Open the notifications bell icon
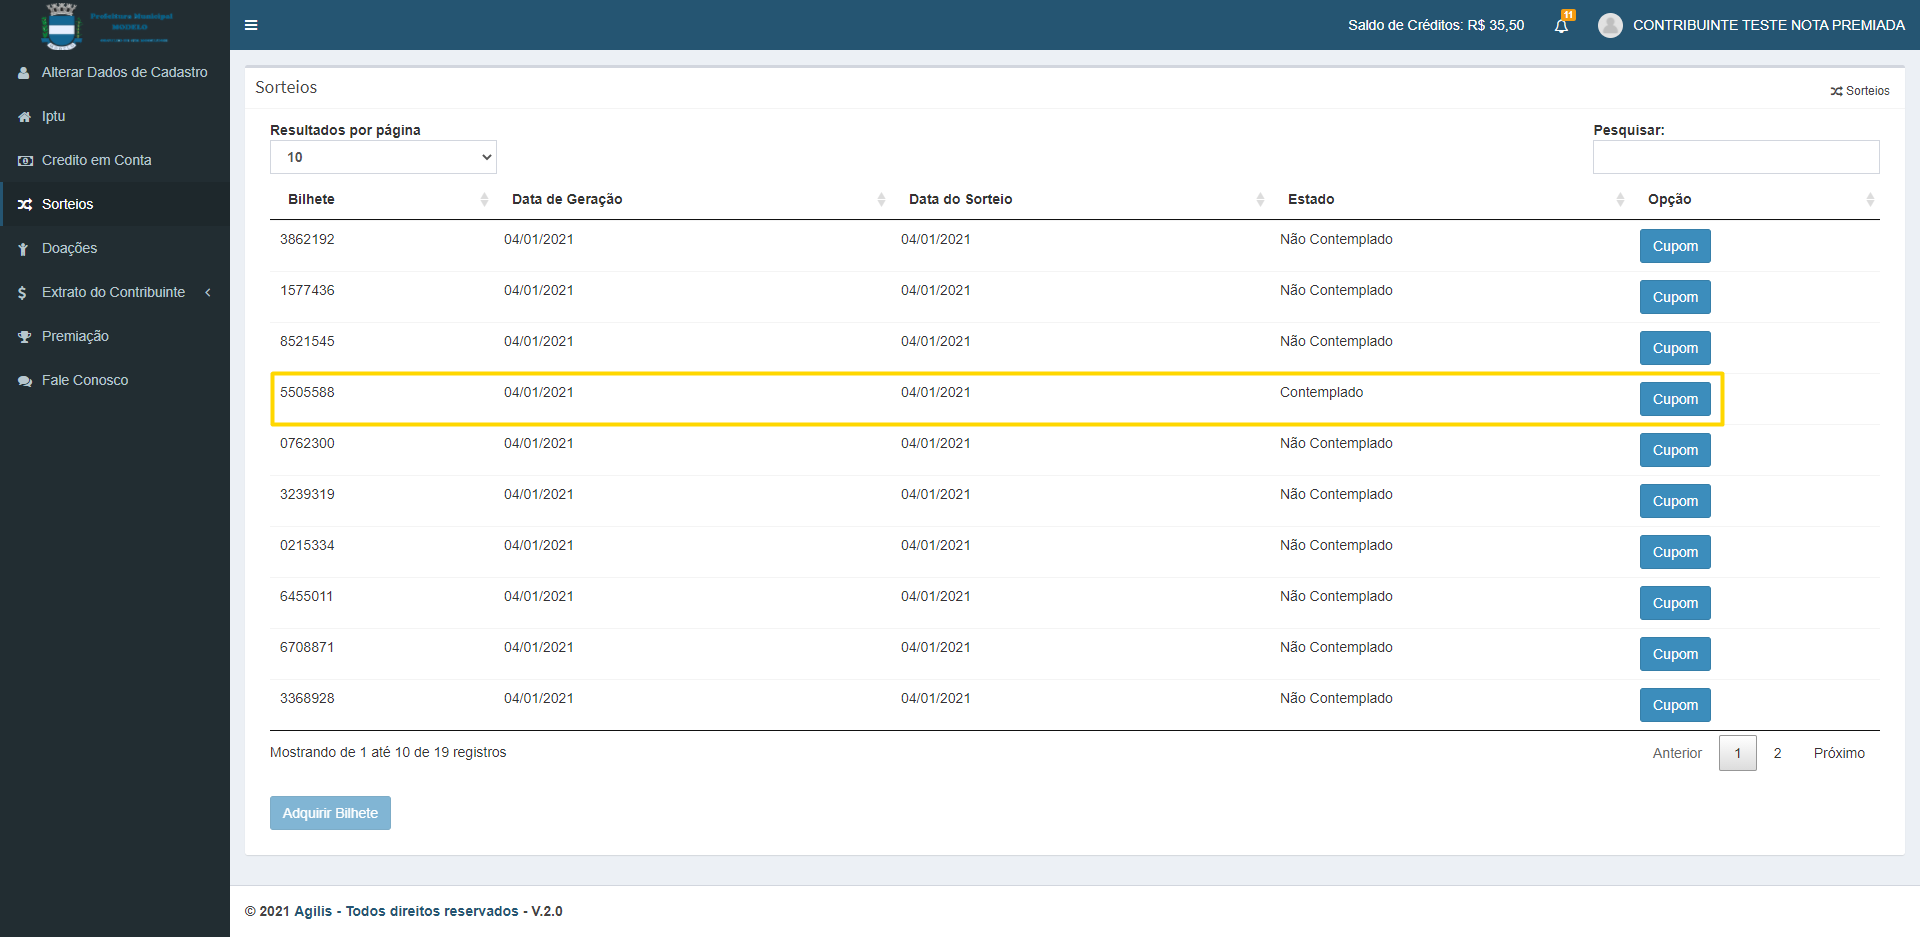This screenshot has width=1920, height=937. point(1561,26)
